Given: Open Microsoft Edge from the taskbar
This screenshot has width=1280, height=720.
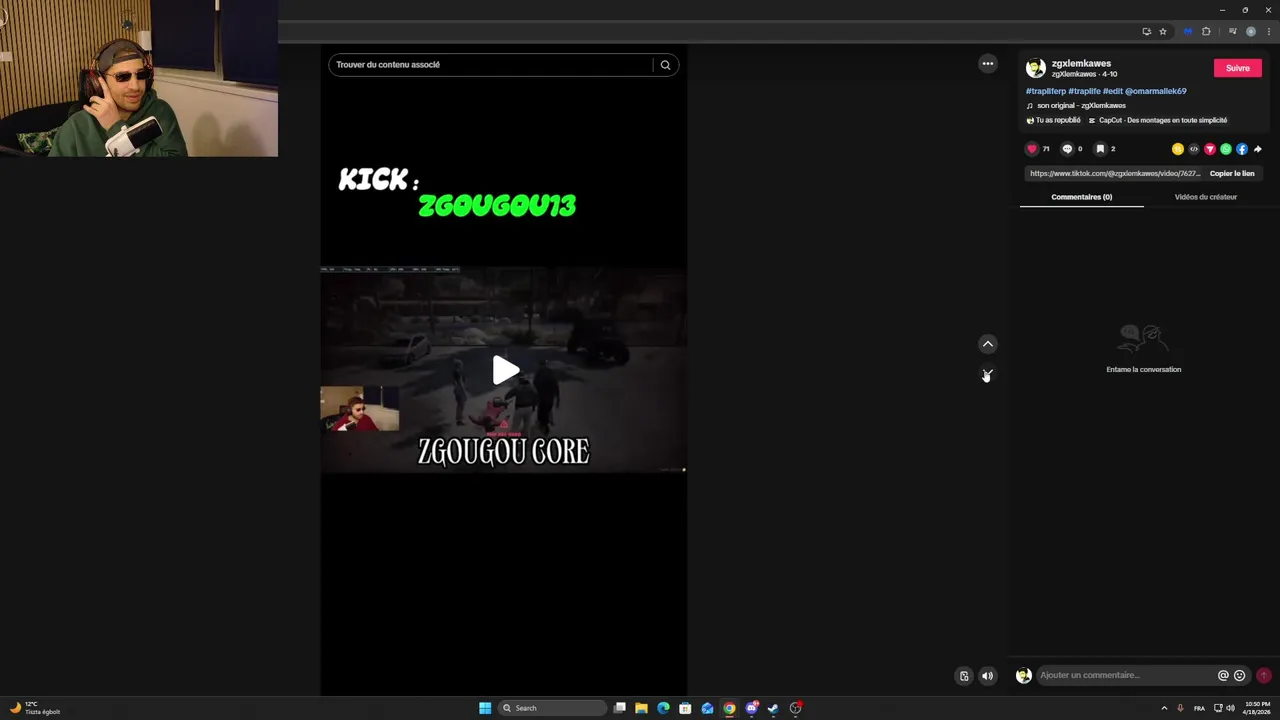Looking at the screenshot, I should point(663,708).
